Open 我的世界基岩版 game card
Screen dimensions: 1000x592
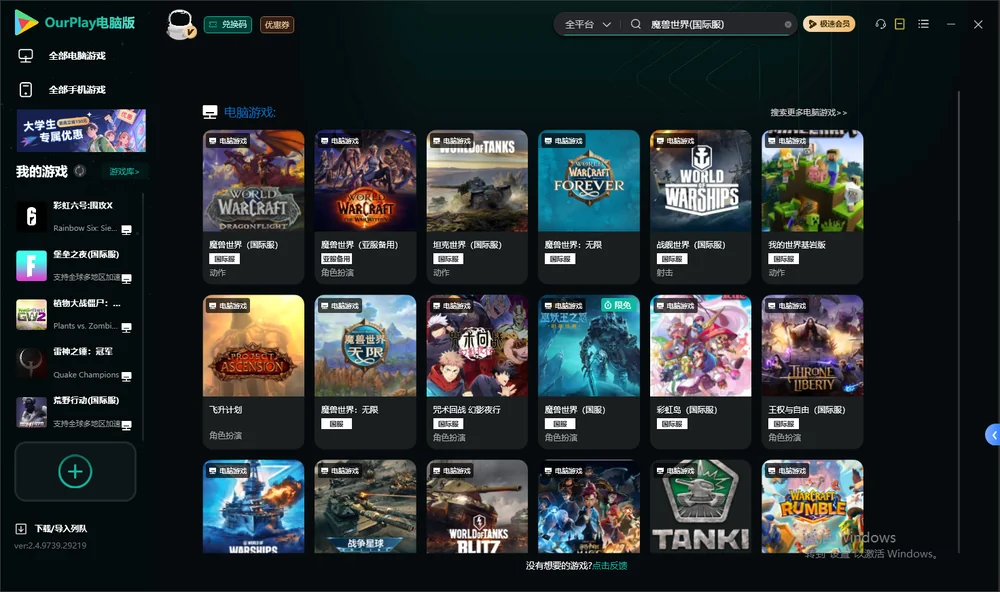[x=812, y=207]
